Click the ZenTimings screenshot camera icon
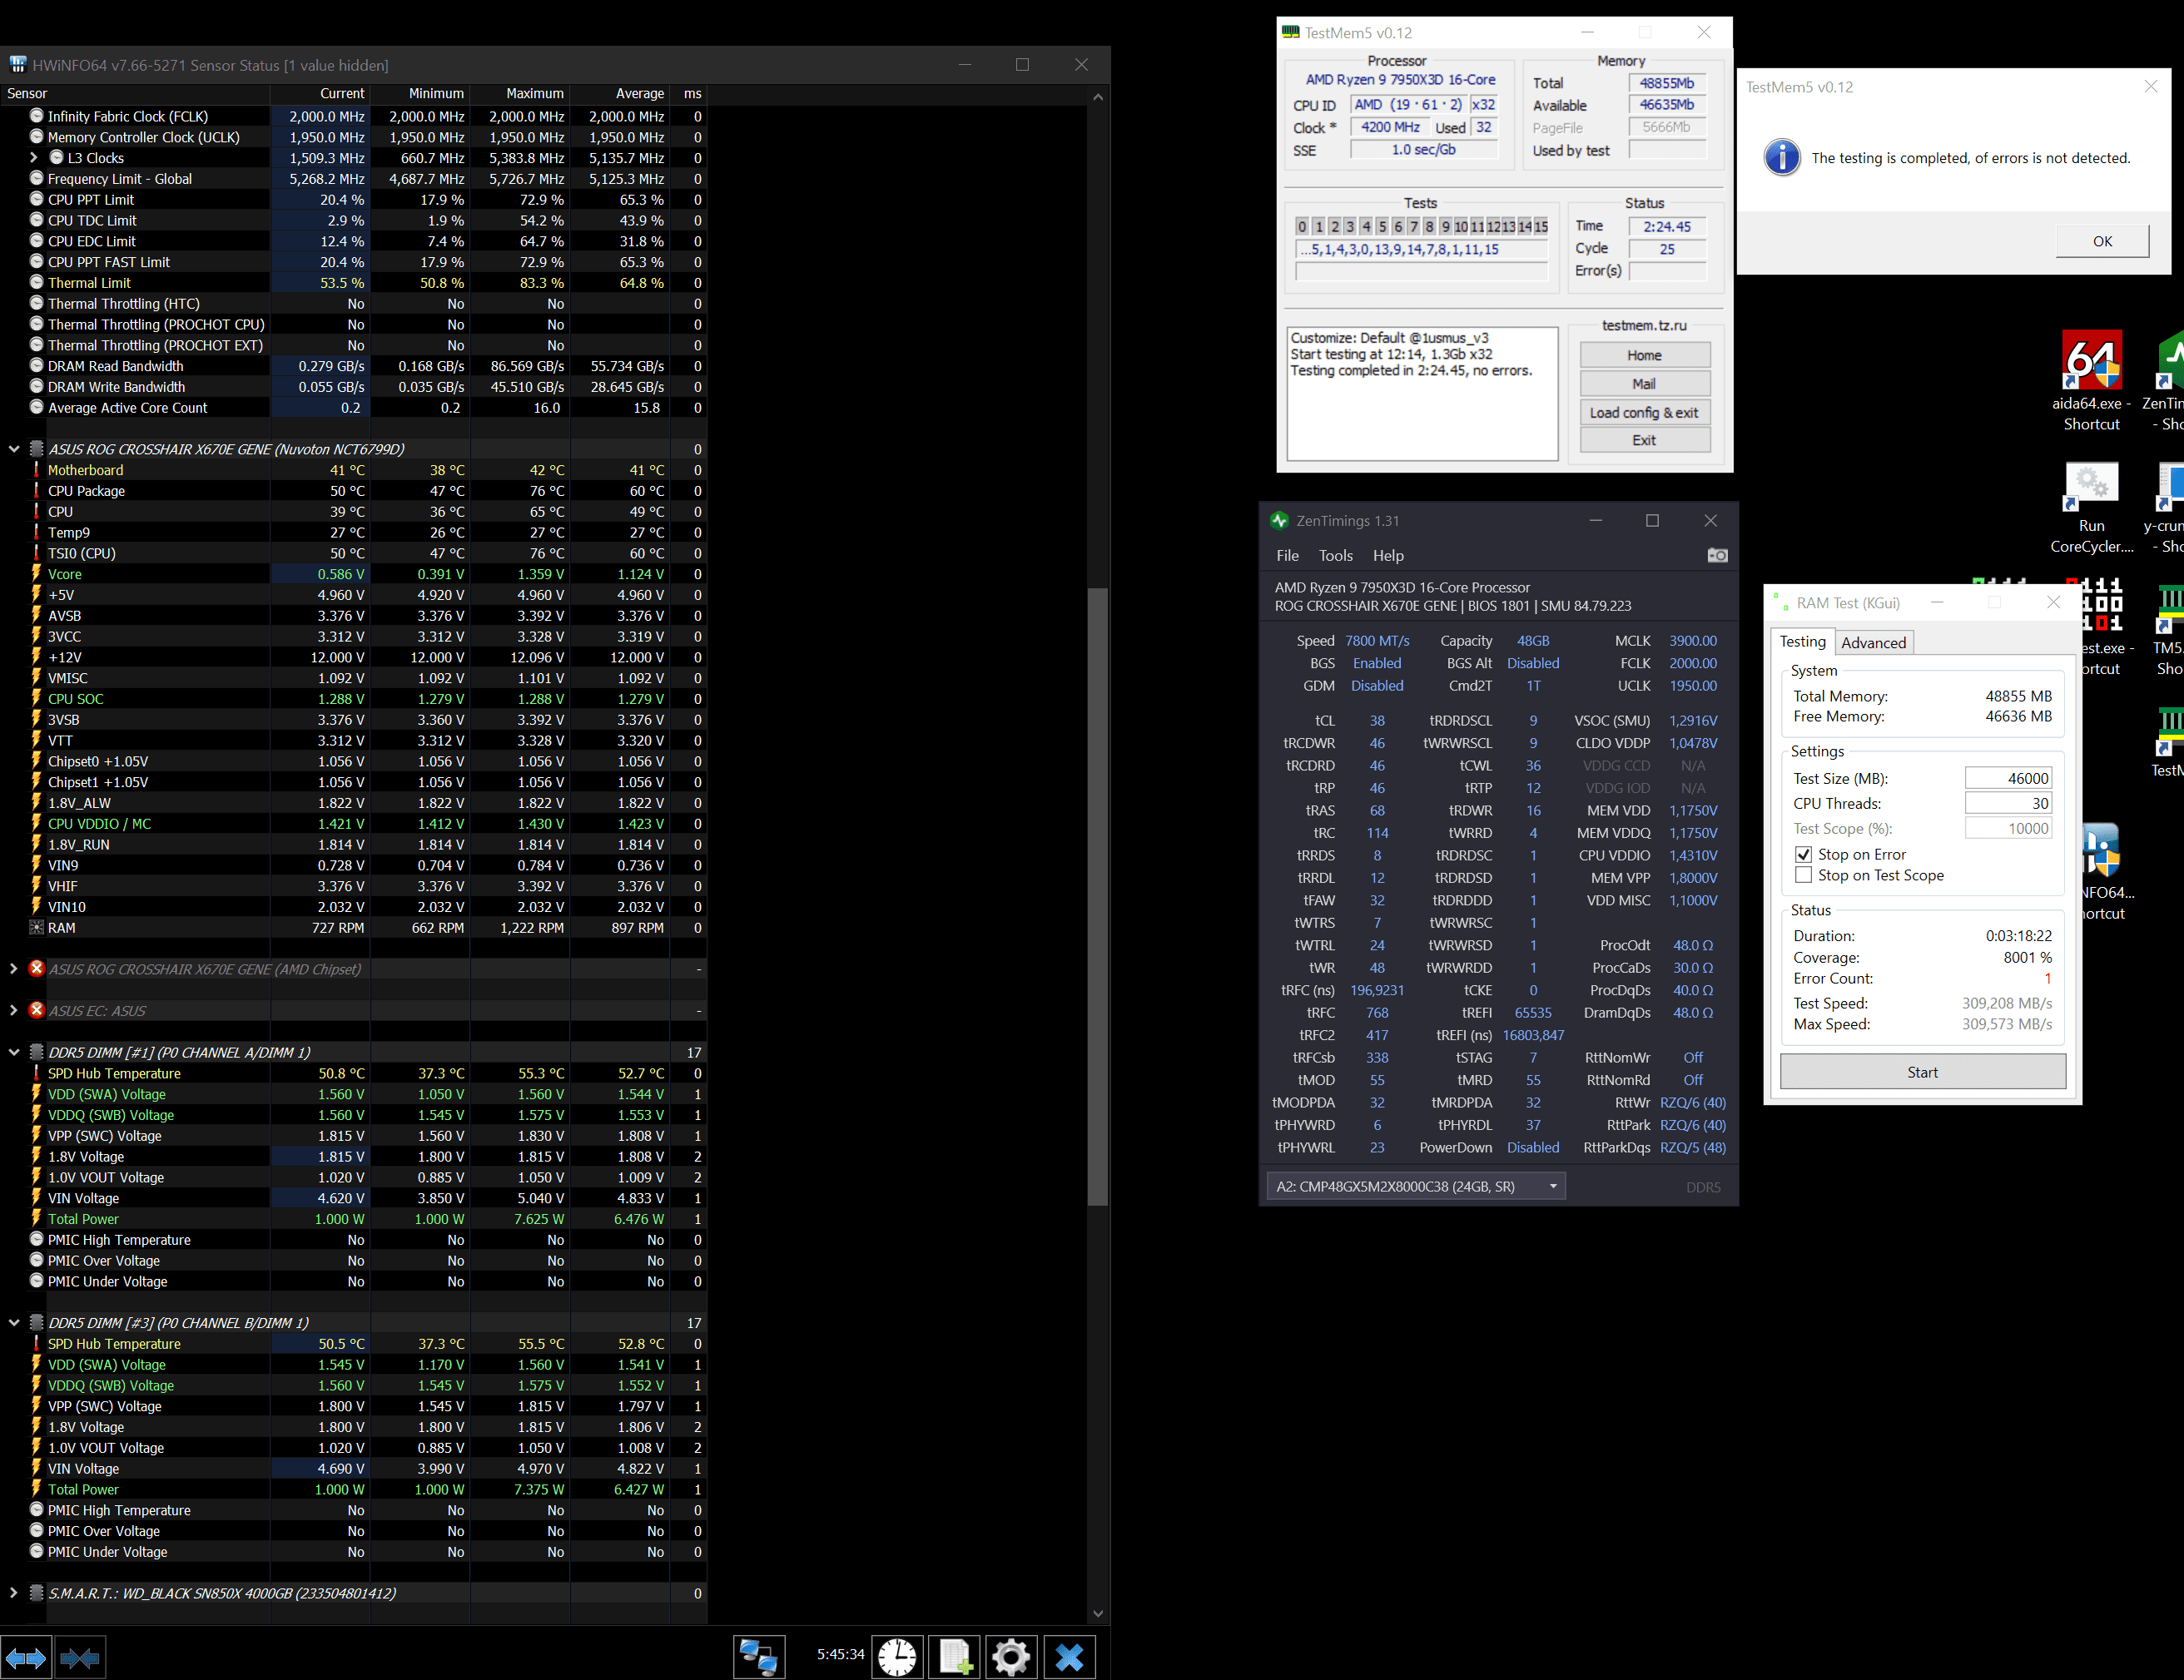 pos(1717,555)
